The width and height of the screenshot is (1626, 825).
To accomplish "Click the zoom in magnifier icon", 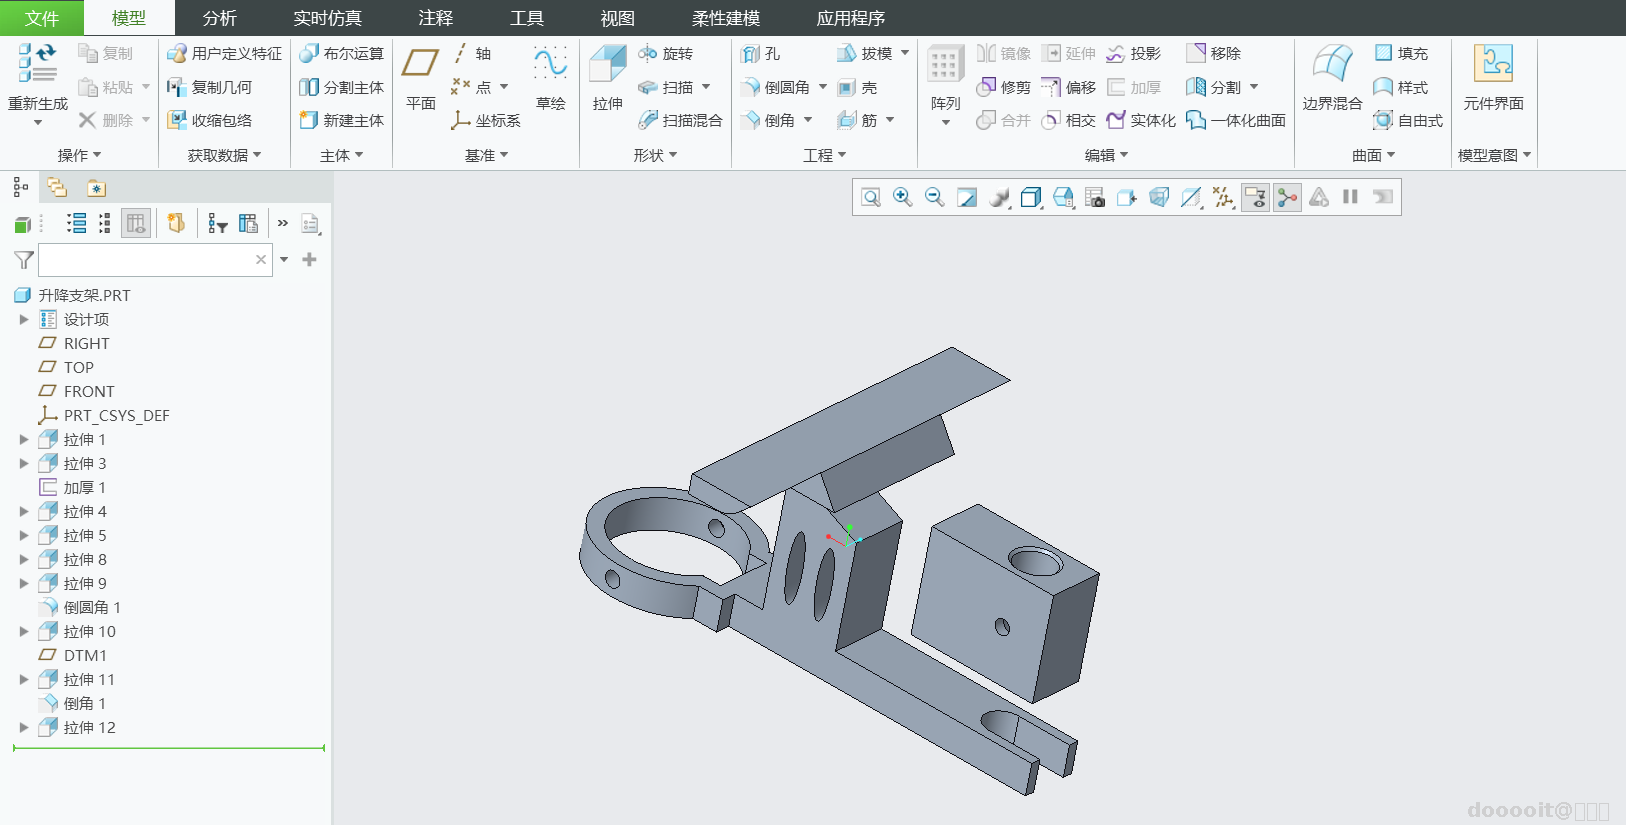I will [x=903, y=197].
